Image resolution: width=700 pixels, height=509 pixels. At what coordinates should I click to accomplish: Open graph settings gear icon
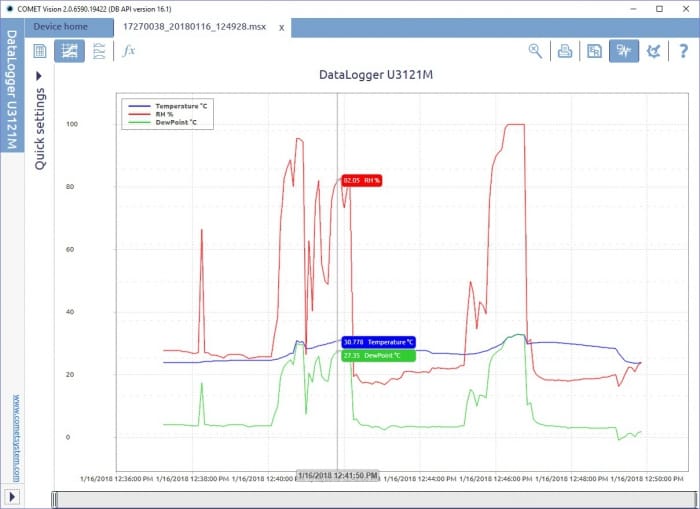point(654,51)
